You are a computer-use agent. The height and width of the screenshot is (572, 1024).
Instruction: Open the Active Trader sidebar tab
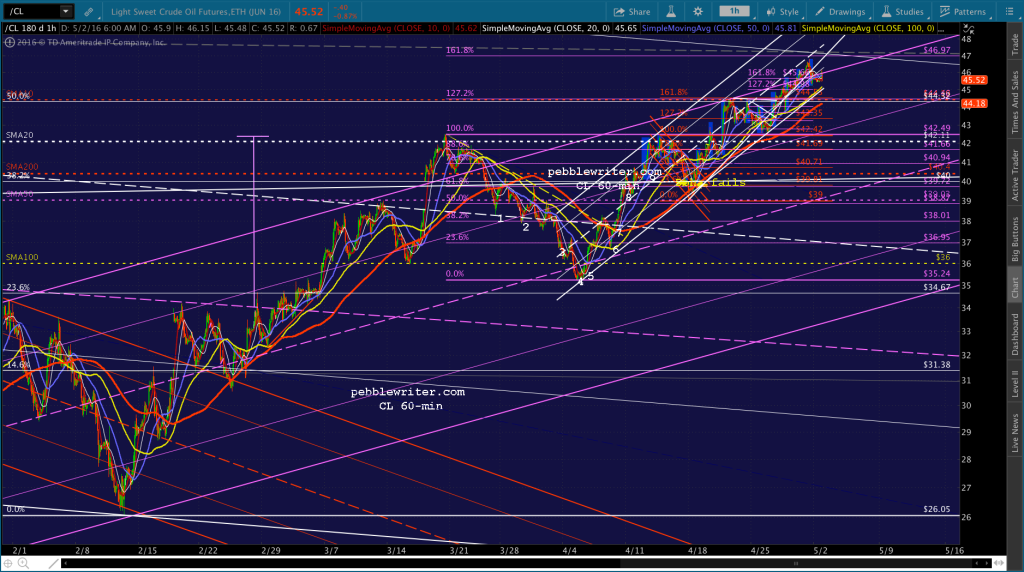(1015, 175)
